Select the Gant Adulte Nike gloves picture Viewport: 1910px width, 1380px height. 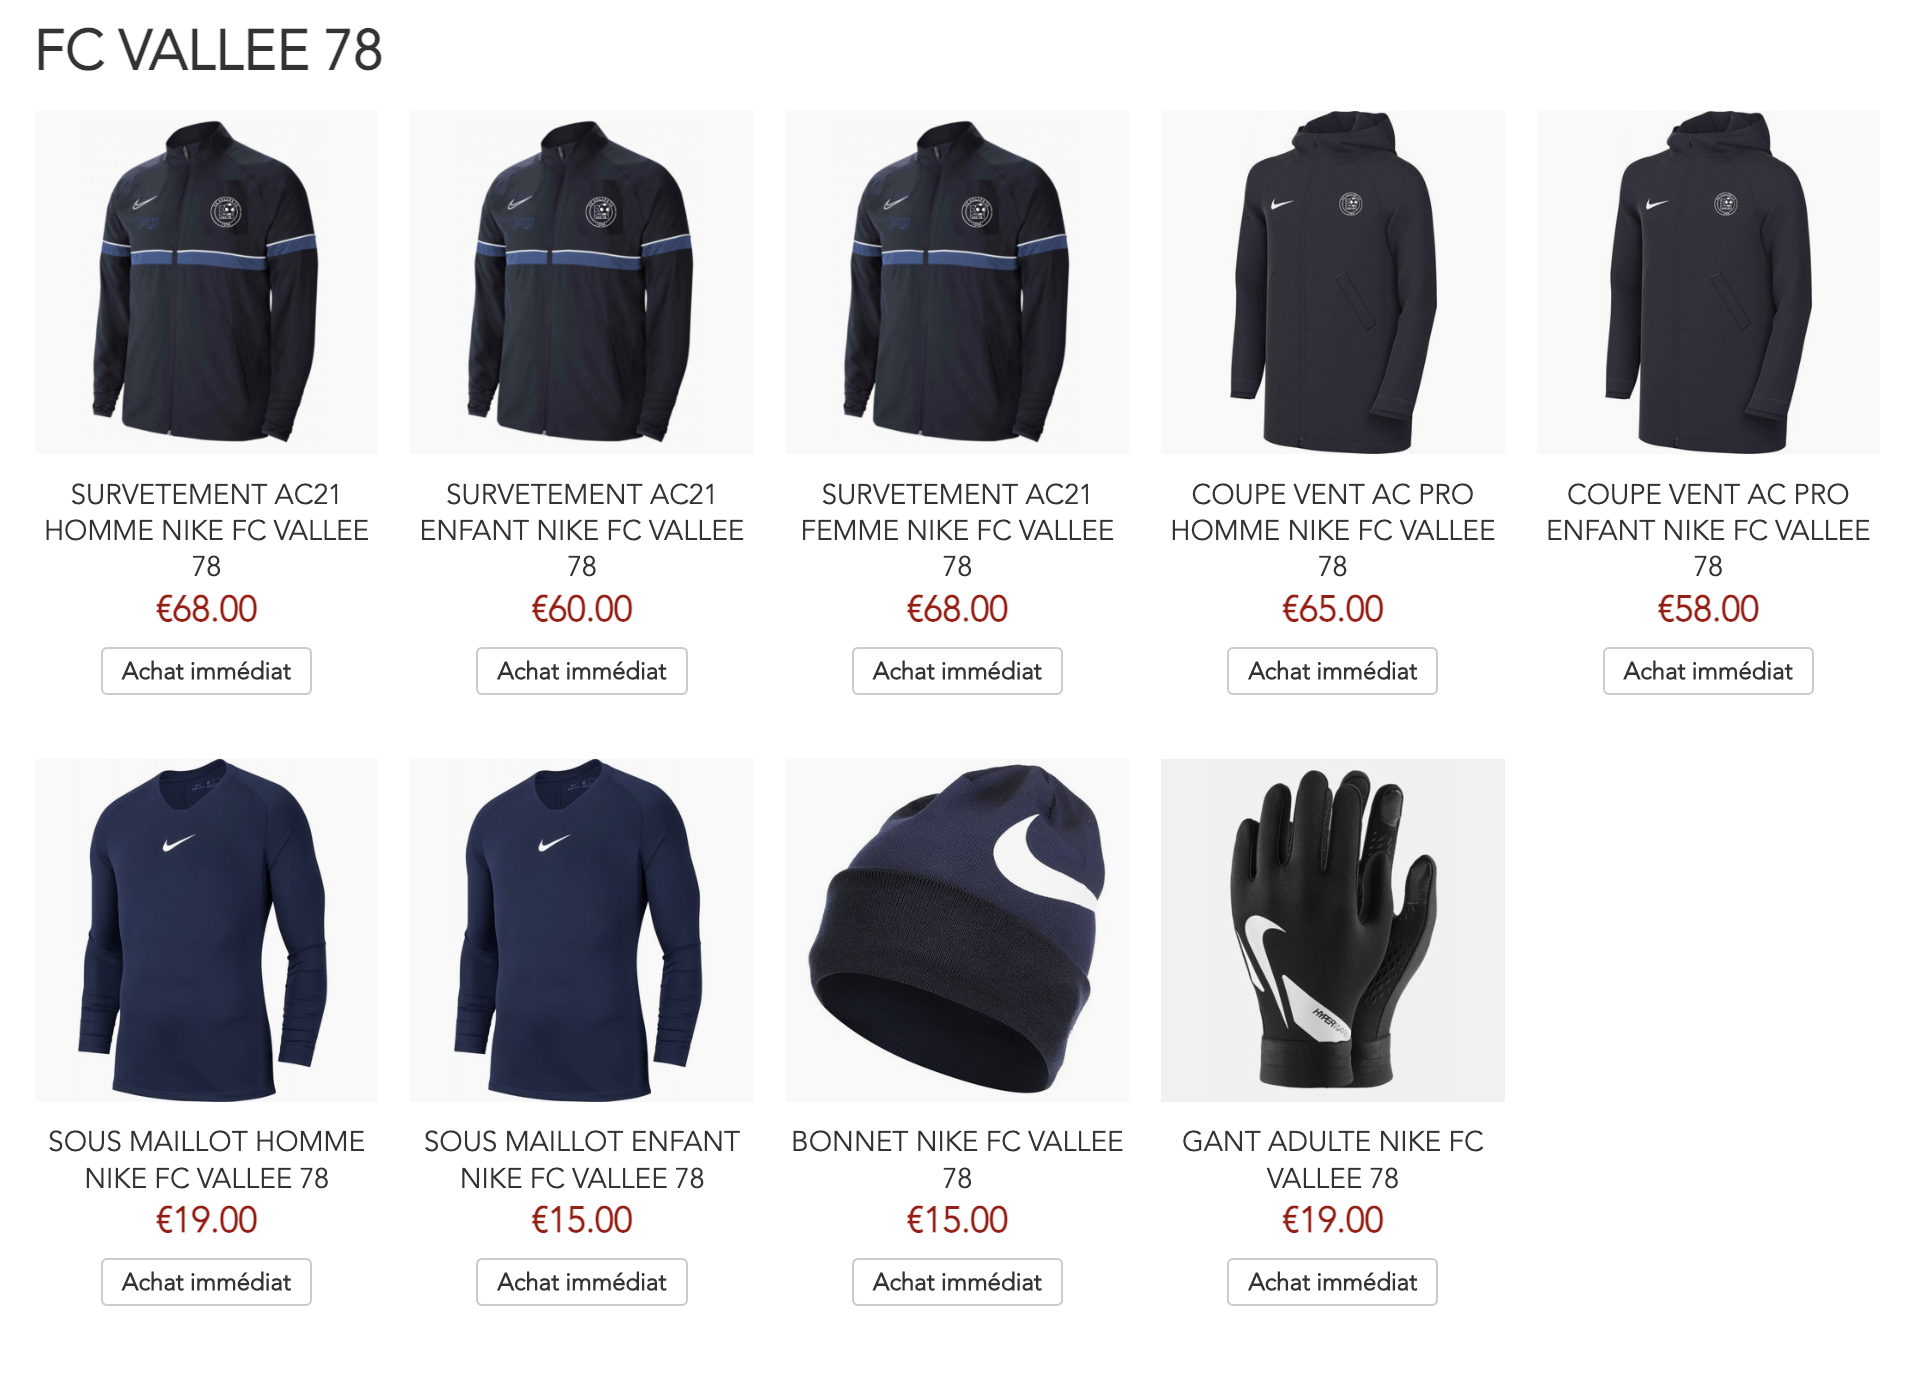pyautogui.click(x=1332, y=930)
